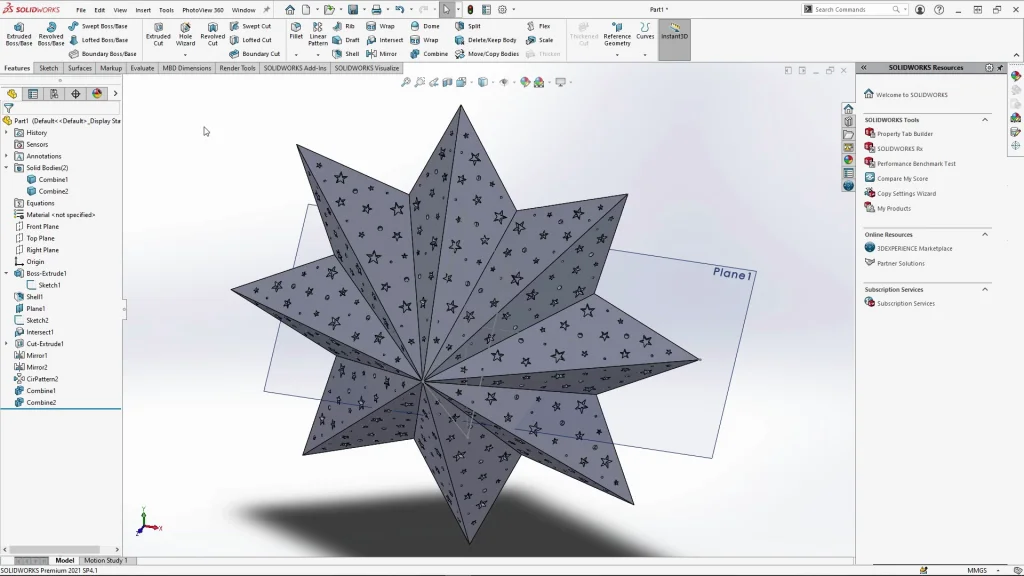Screen dimensions: 1024x576
Task: Toggle the Section View in heads-up toolbar
Action: pyautogui.click(x=447, y=82)
